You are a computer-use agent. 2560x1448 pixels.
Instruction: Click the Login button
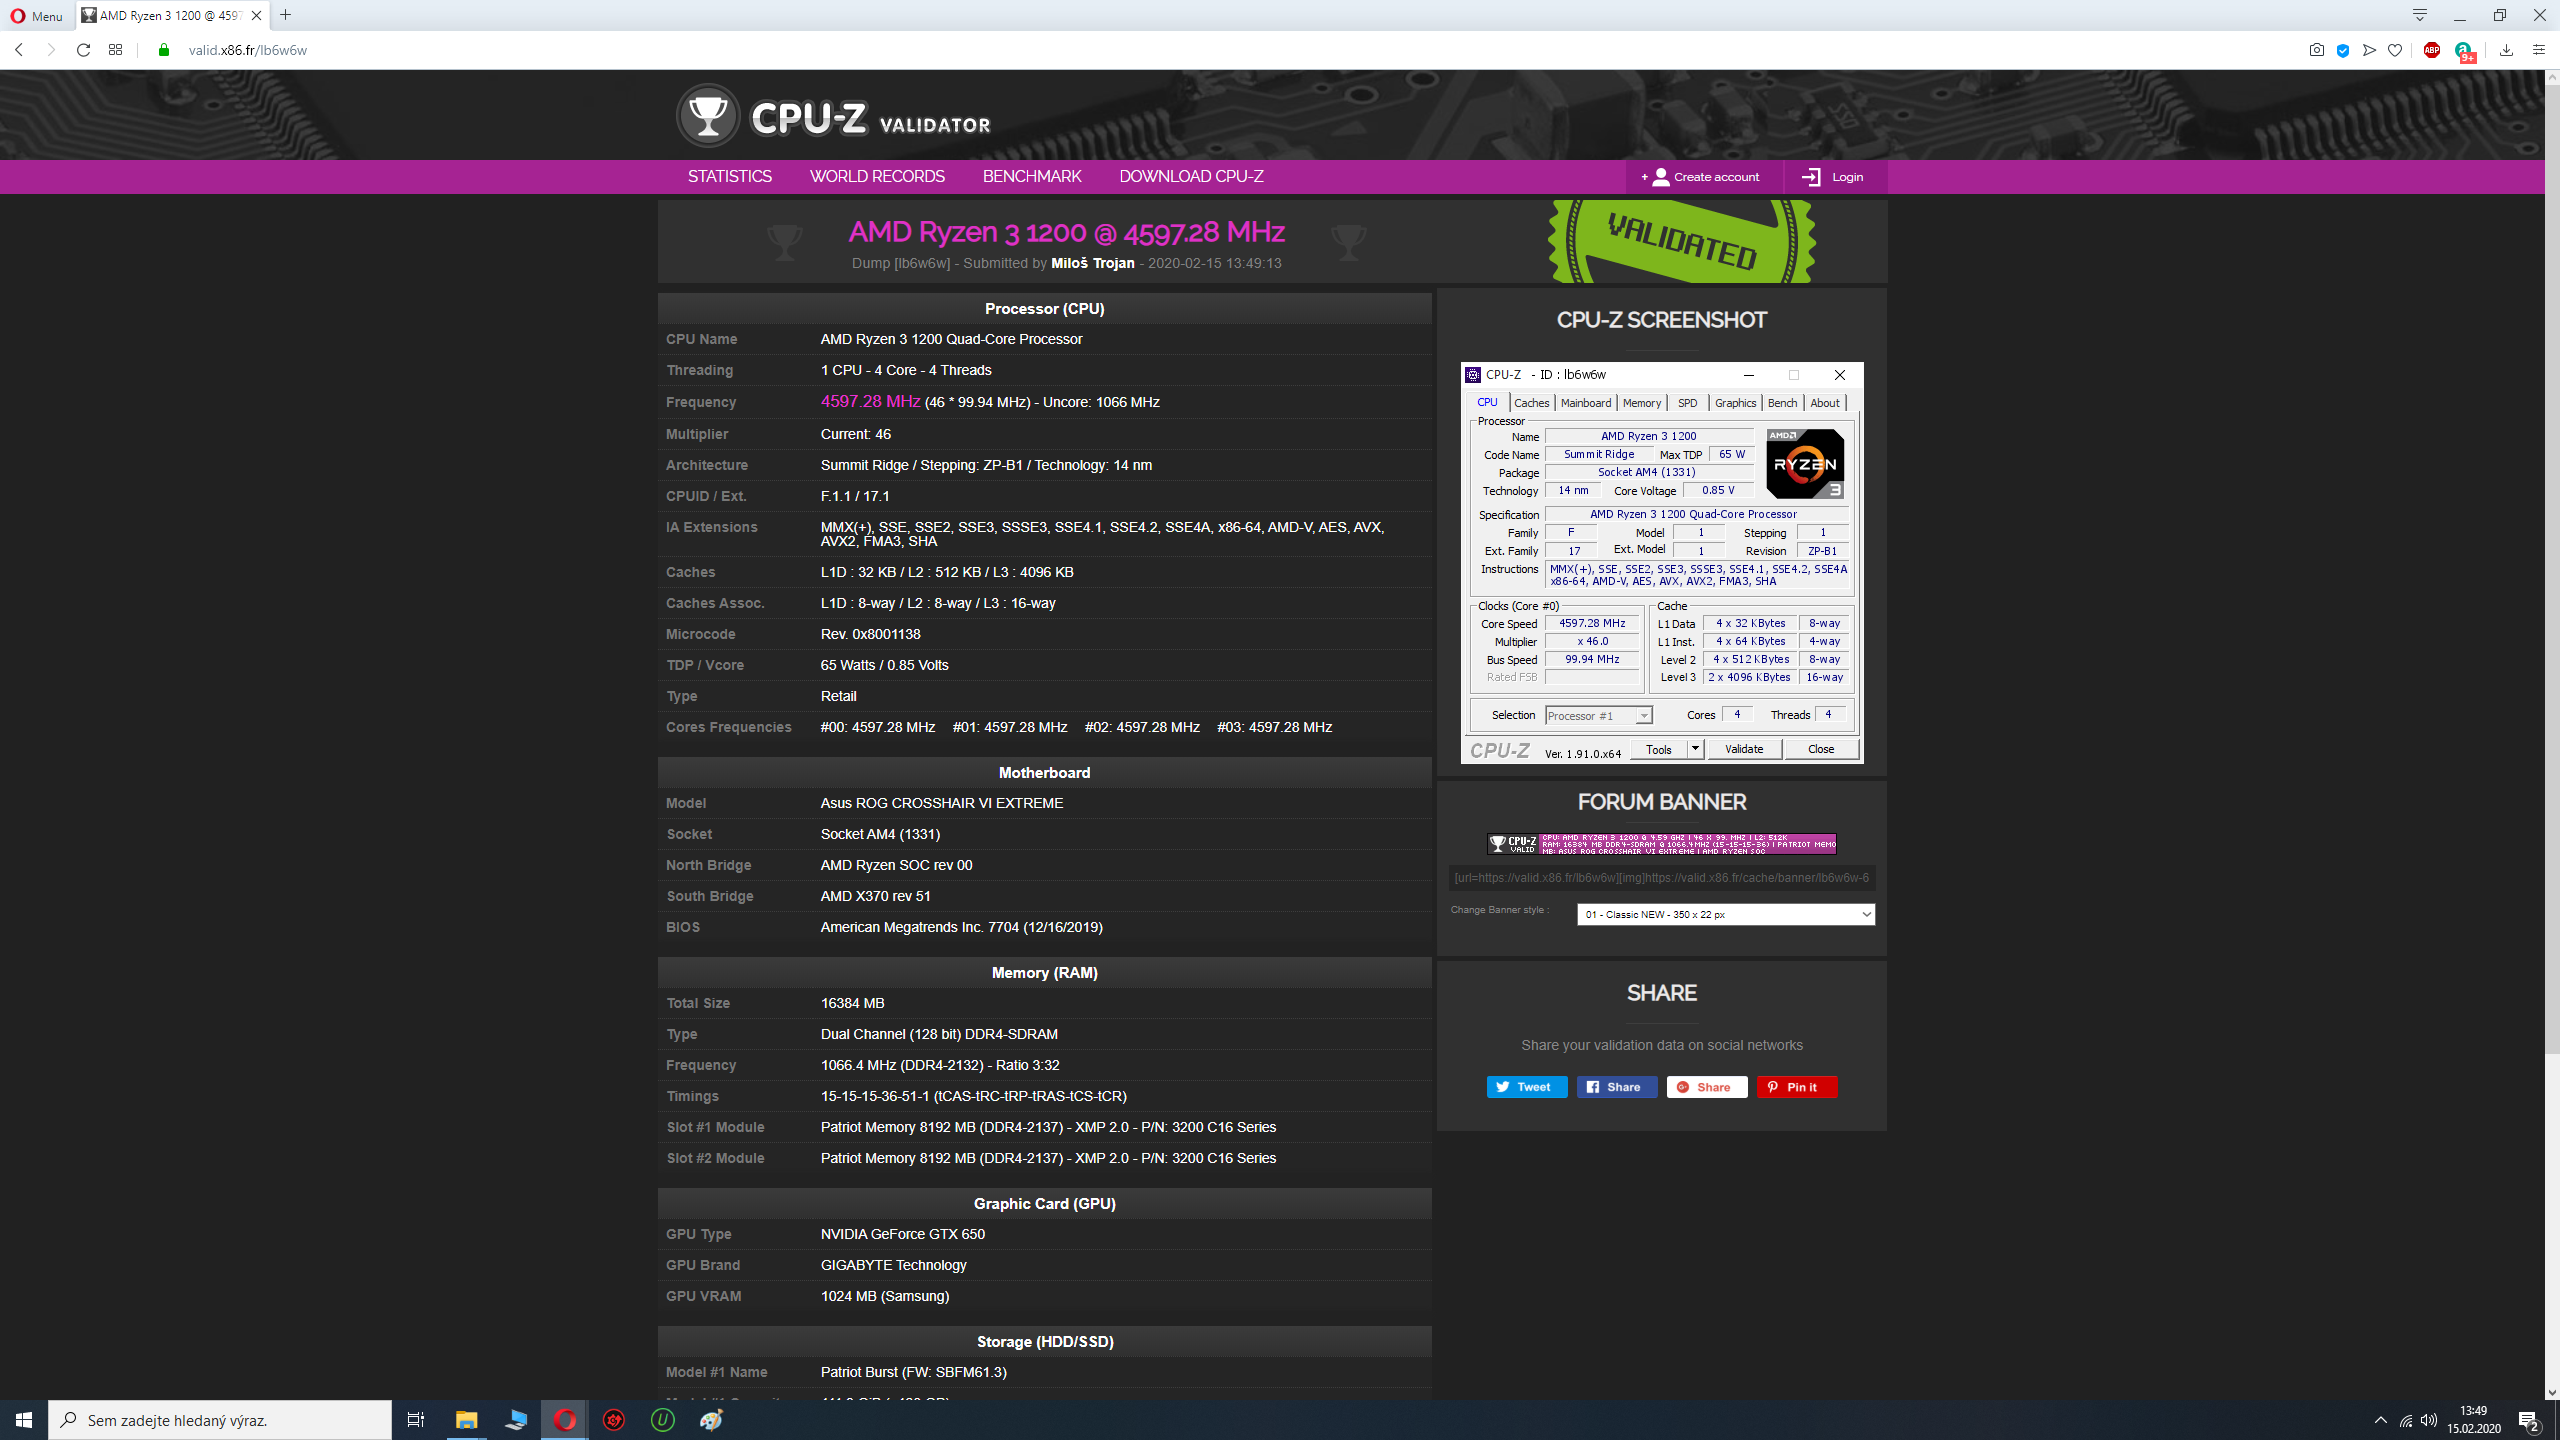1835,177
